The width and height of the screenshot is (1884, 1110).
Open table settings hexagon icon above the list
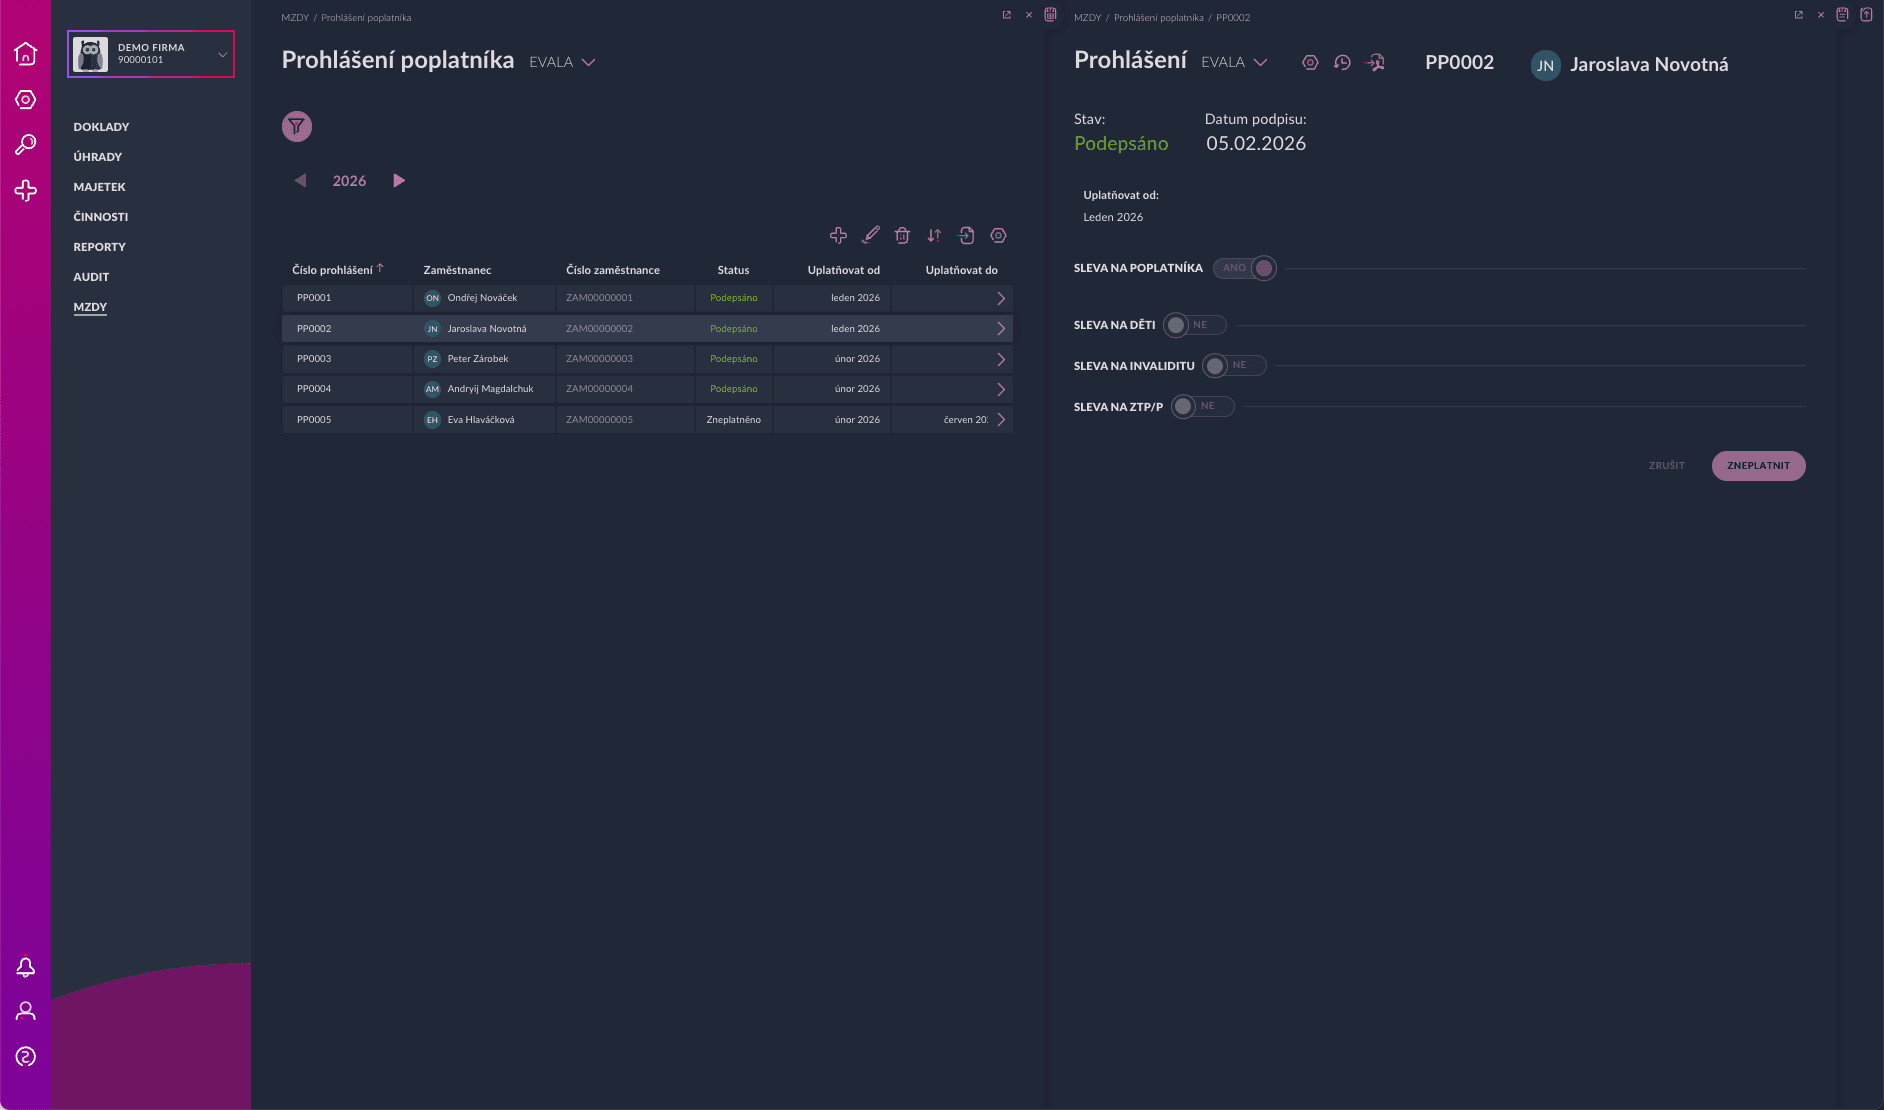(998, 236)
